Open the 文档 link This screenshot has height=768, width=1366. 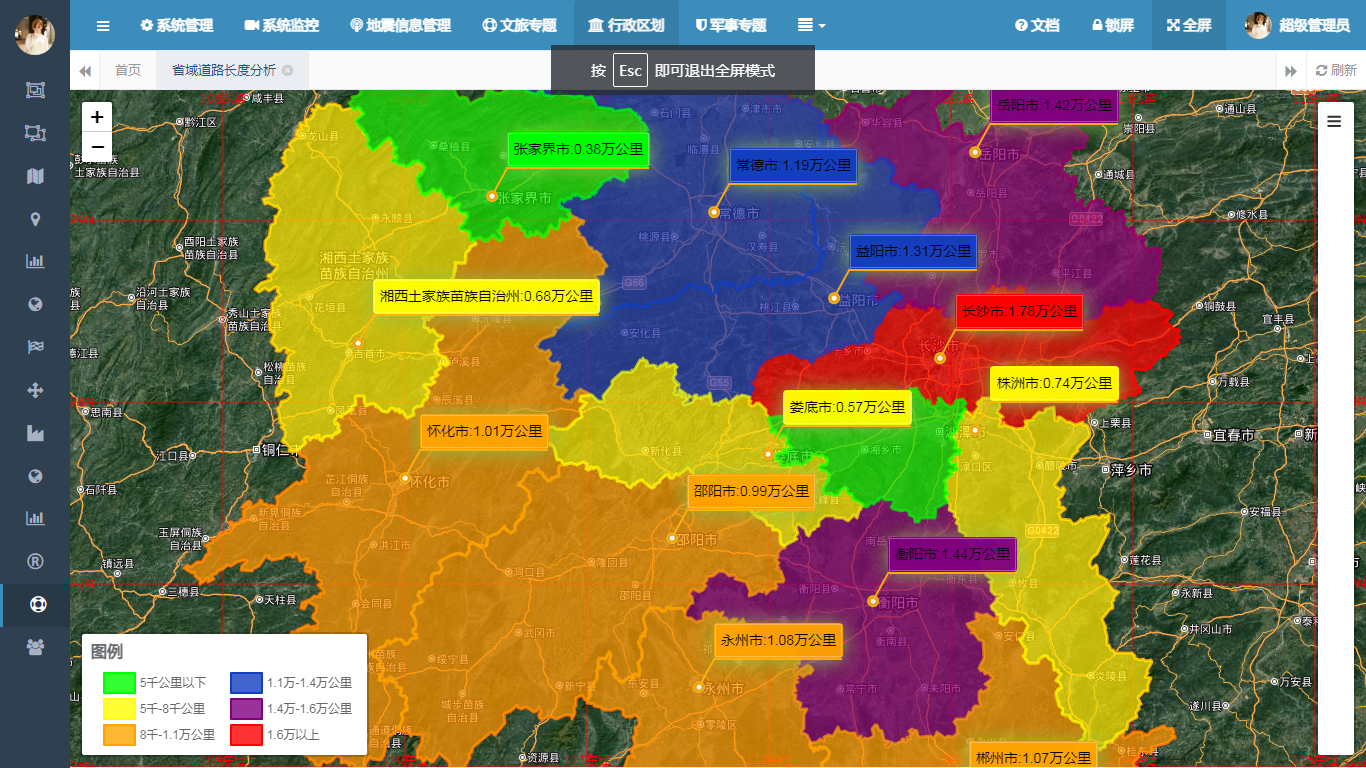click(x=1036, y=25)
